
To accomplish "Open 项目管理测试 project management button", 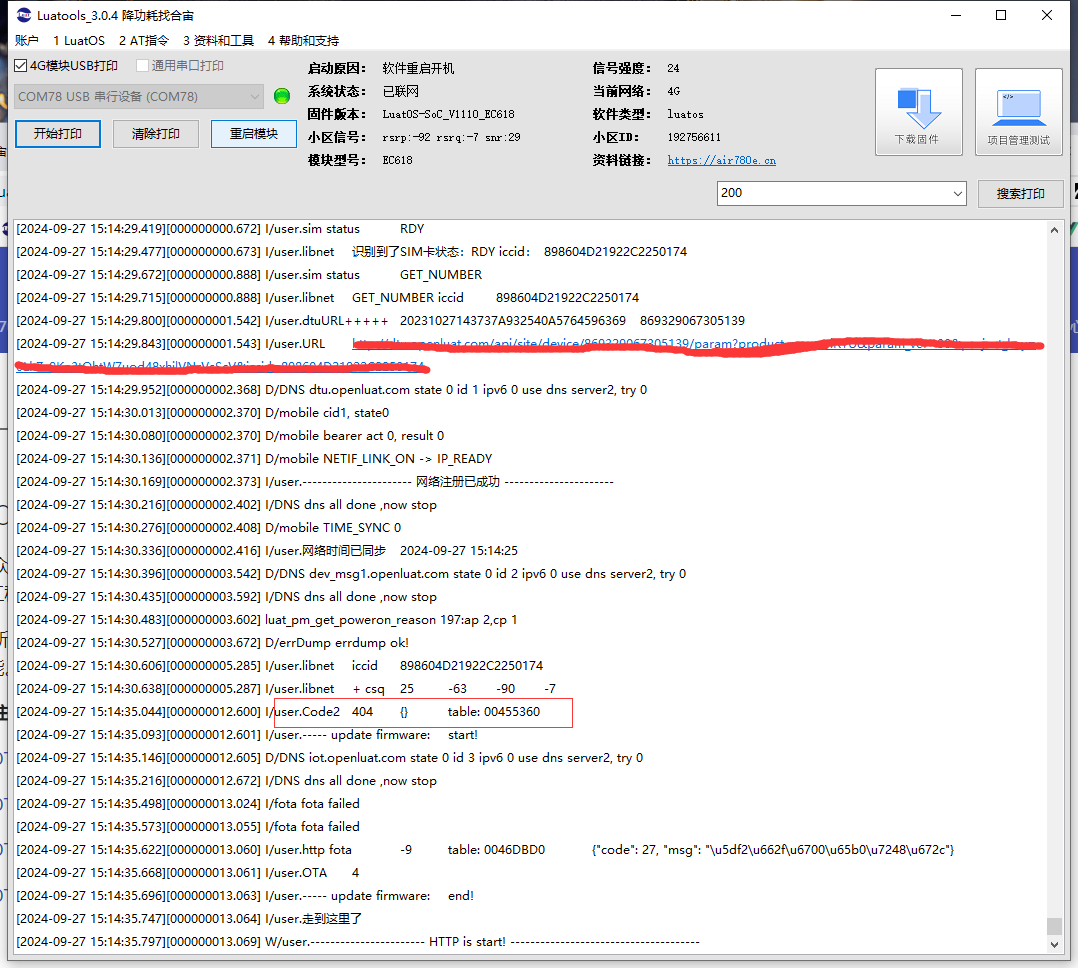I will point(1019,111).
